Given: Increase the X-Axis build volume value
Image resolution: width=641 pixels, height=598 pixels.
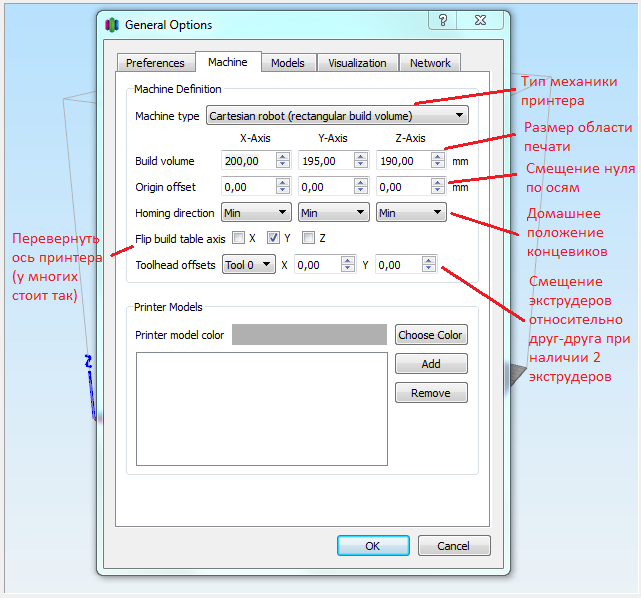Looking at the screenshot, I should (x=283, y=156).
